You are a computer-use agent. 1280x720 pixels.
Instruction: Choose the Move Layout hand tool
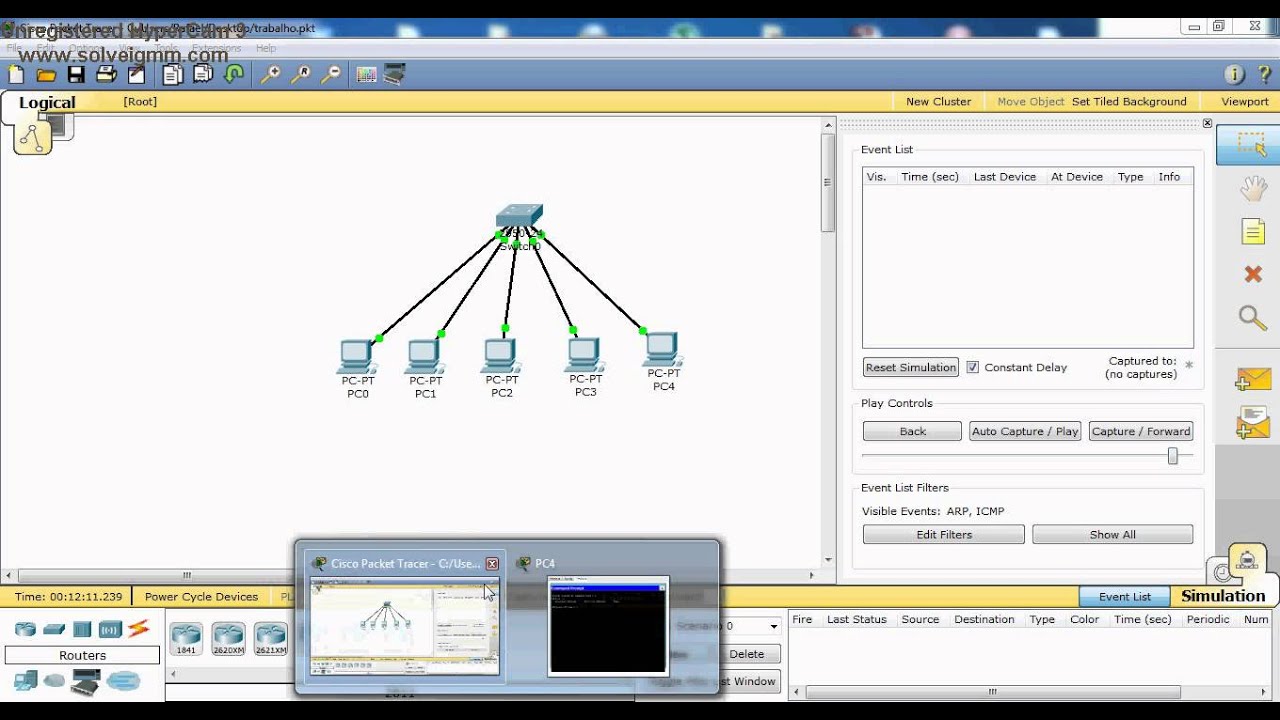pyautogui.click(x=1253, y=189)
